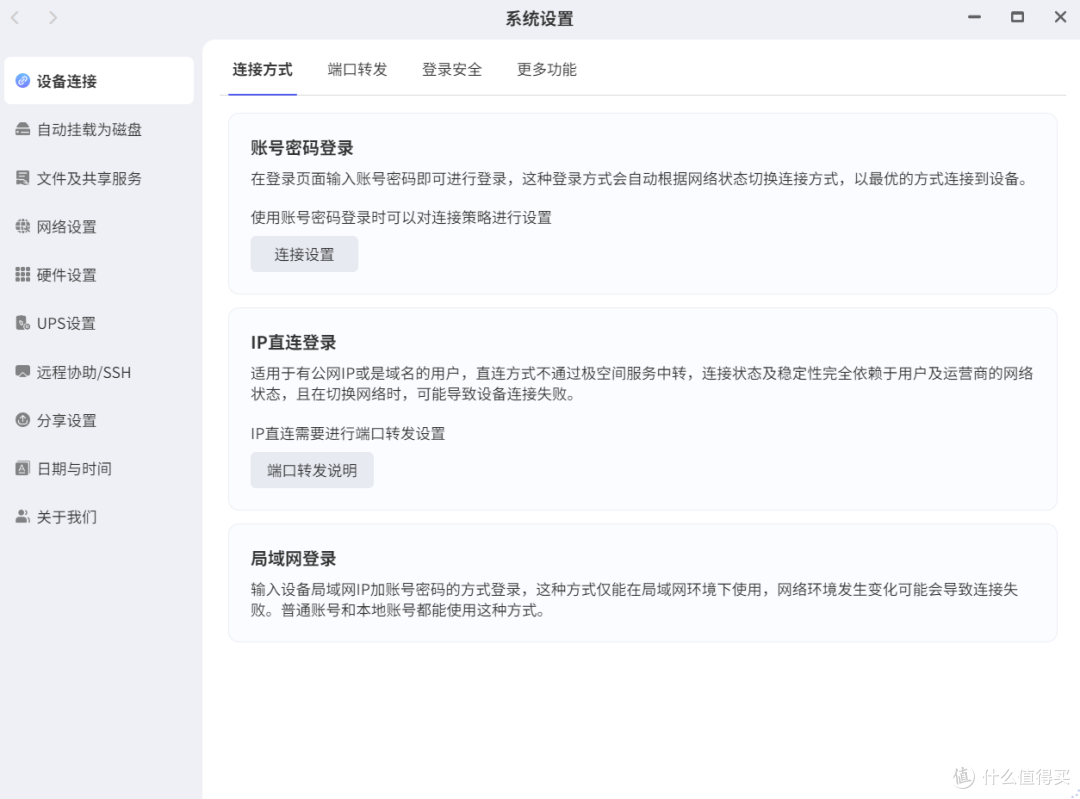Image resolution: width=1080 pixels, height=799 pixels.
Task: Open 关于我们 label in sidebar
Action: click(x=67, y=517)
